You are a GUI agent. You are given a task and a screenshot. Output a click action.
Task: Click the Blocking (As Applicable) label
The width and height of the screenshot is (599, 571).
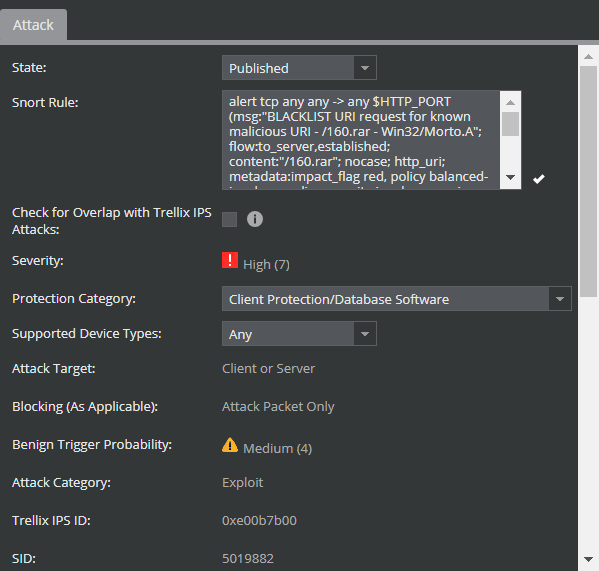(x=85, y=407)
